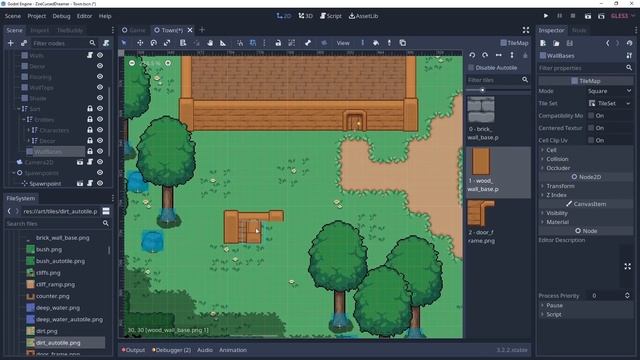The image size is (640, 360).
Task: Click the Select mode arrow tool
Action: pos(124,43)
